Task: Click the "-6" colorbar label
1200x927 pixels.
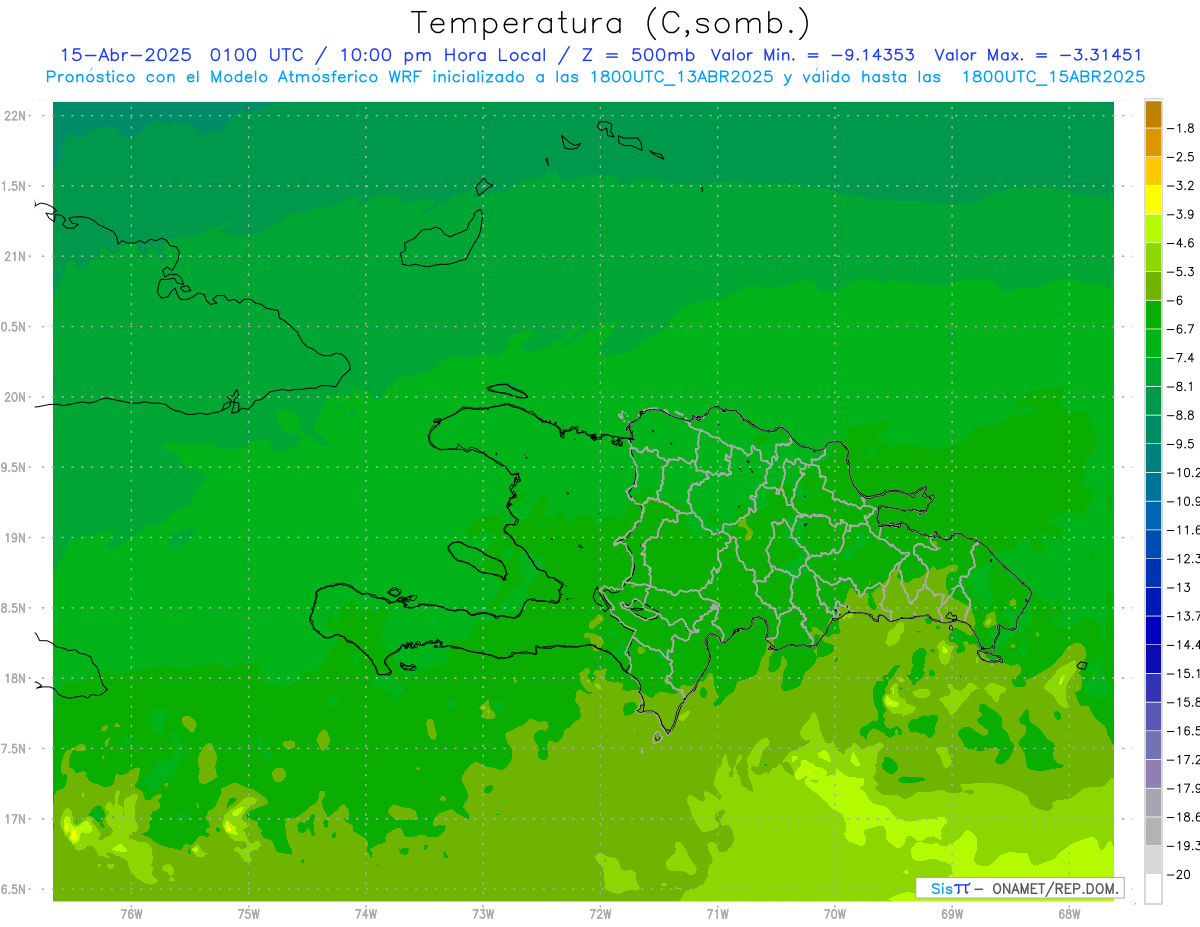Action: [1176, 301]
